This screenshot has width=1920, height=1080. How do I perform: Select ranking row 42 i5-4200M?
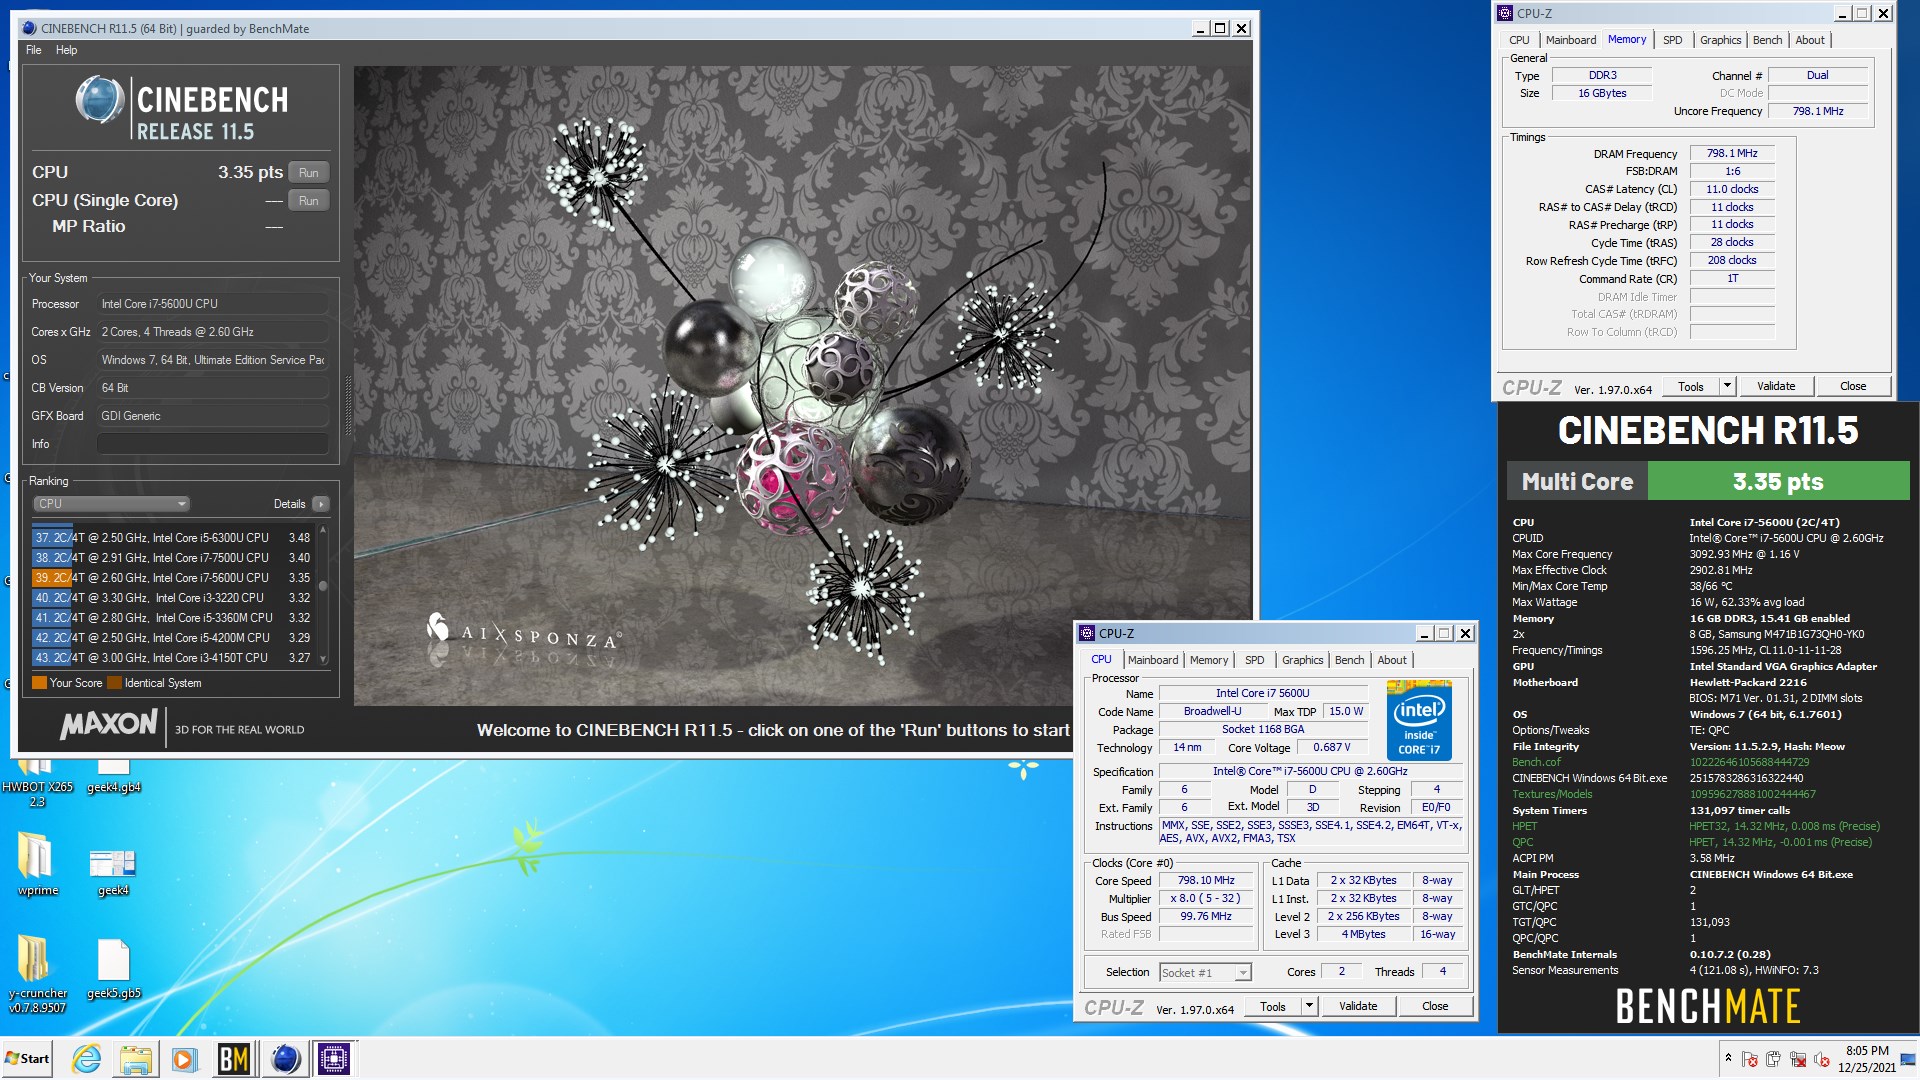pyautogui.click(x=172, y=638)
